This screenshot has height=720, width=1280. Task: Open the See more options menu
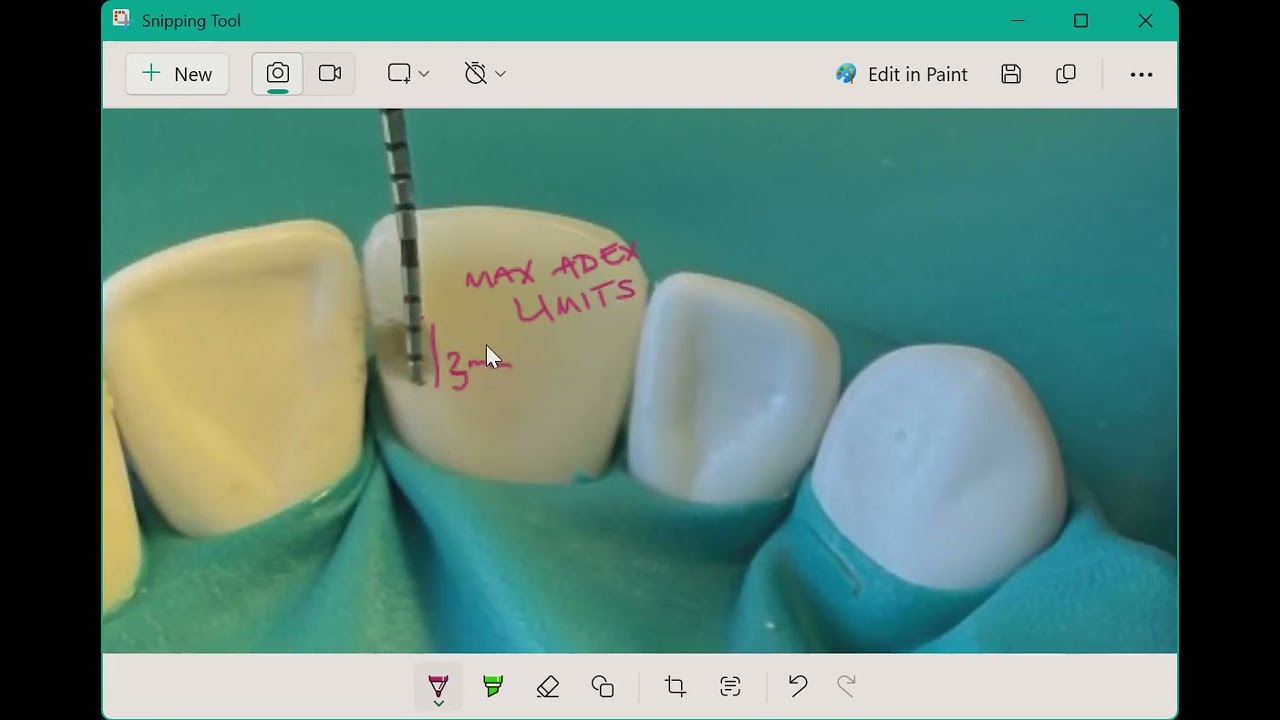click(x=1141, y=74)
